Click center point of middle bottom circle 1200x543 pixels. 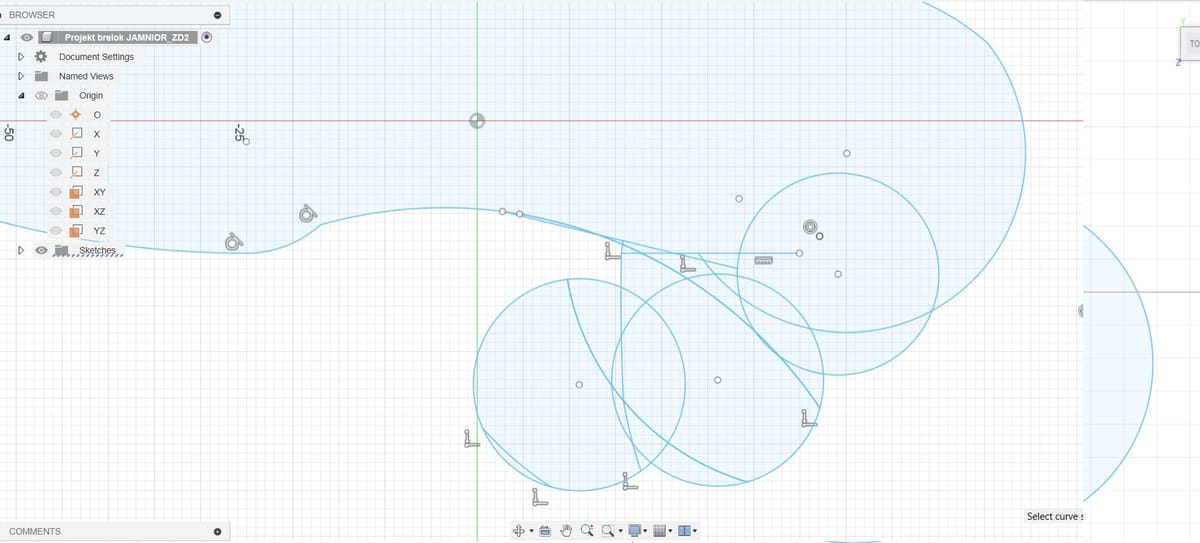point(718,379)
